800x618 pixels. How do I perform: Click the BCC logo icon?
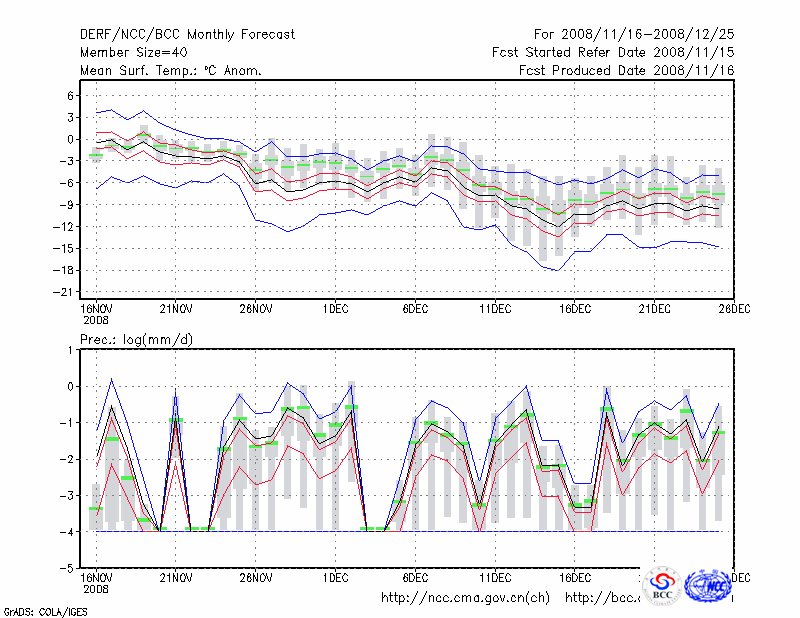(662, 586)
